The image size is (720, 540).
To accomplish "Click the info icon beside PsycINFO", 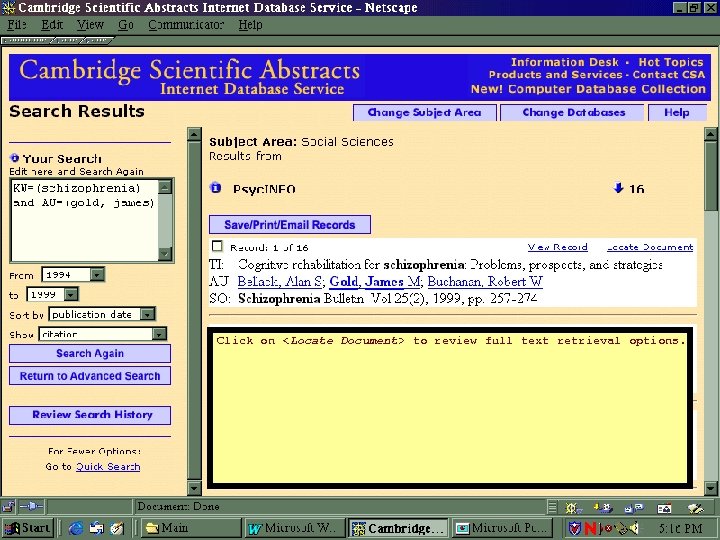I will (x=215, y=187).
